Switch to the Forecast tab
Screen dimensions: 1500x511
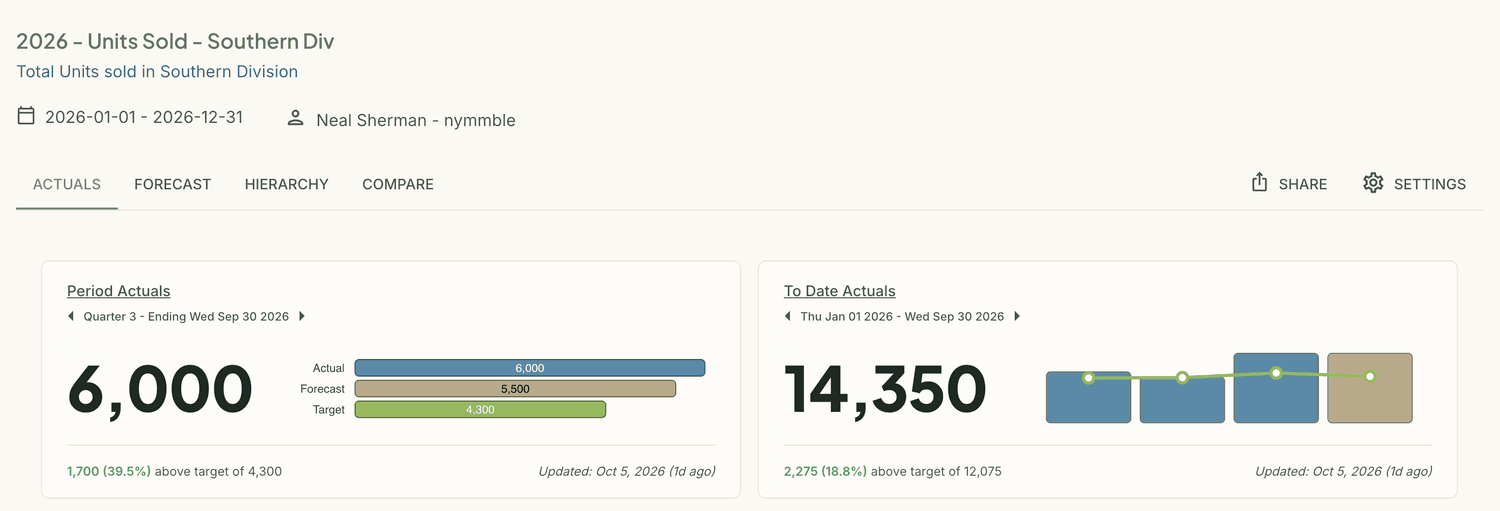pos(173,184)
